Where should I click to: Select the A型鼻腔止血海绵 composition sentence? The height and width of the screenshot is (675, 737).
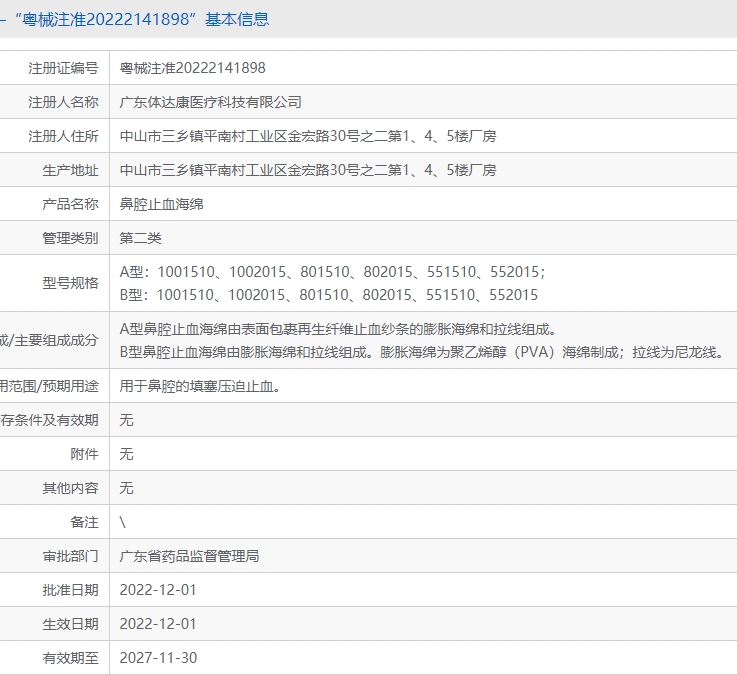pos(338,329)
